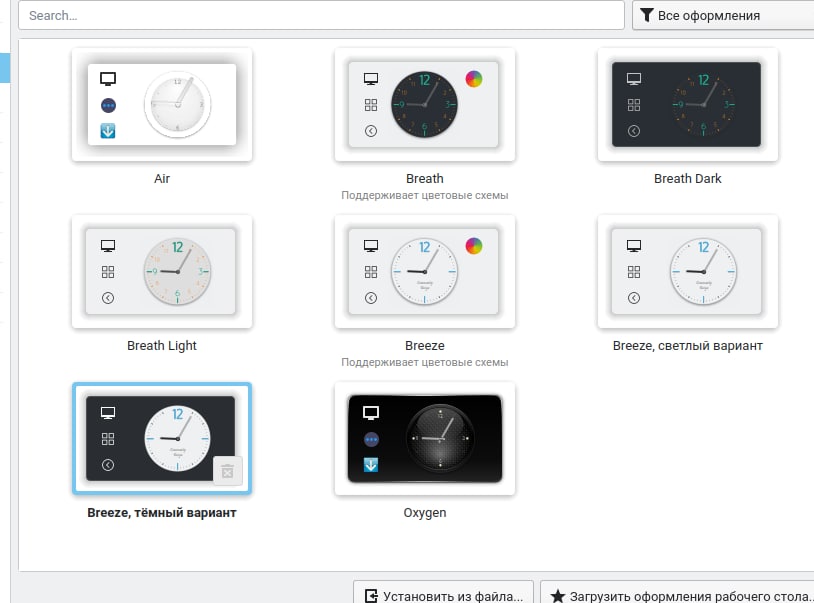The width and height of the screenshot is (814, 603).
Task: Click the Breeze, светлый вариант label
Action: pyautogui.click(x=687, y=346)
